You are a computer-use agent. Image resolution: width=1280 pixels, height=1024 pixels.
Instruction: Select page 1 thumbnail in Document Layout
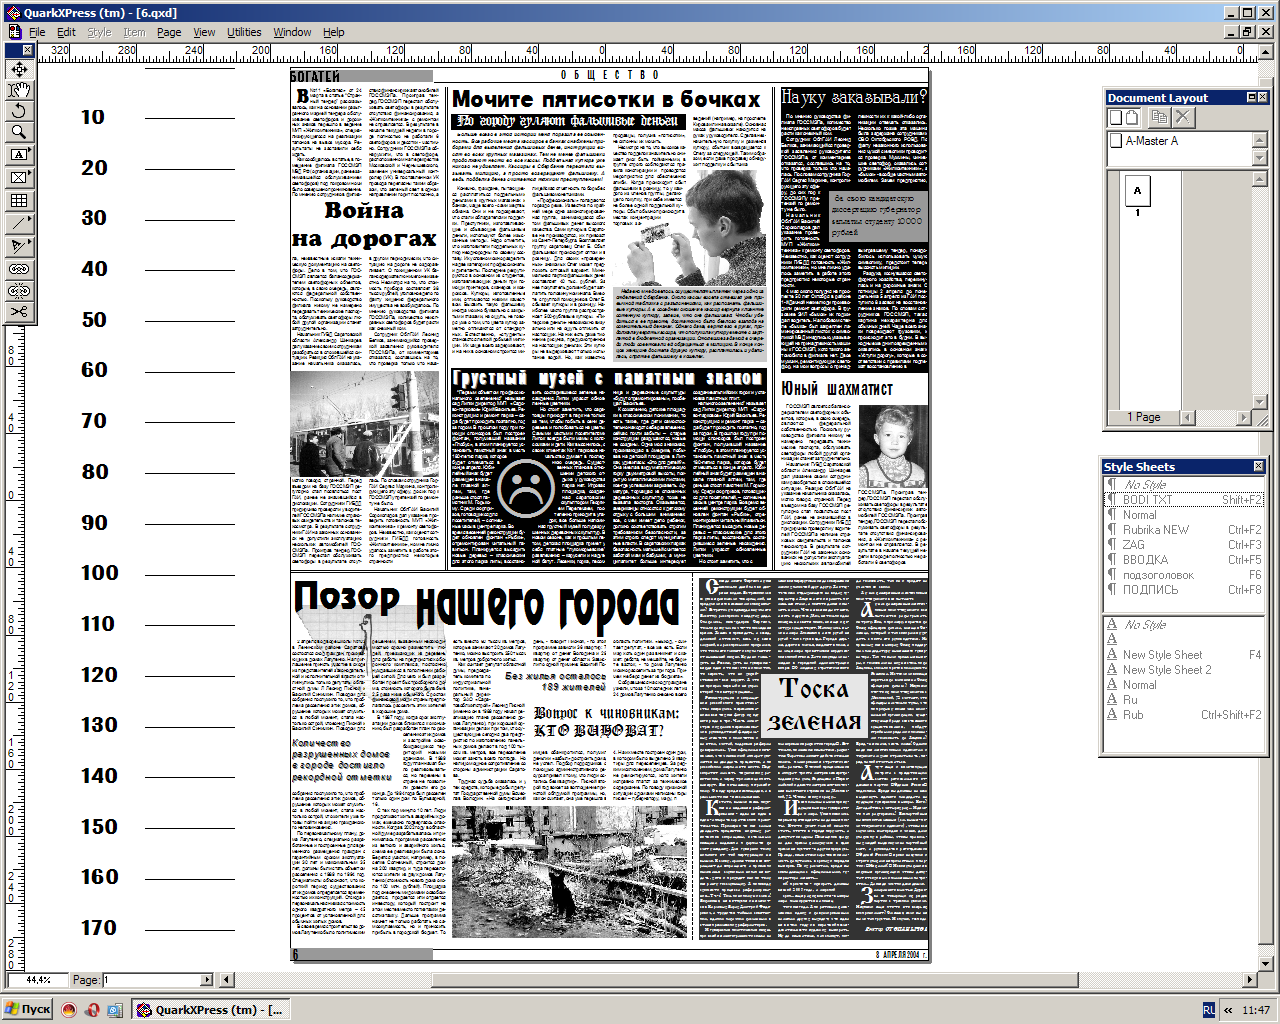[x=1137, y=191]
